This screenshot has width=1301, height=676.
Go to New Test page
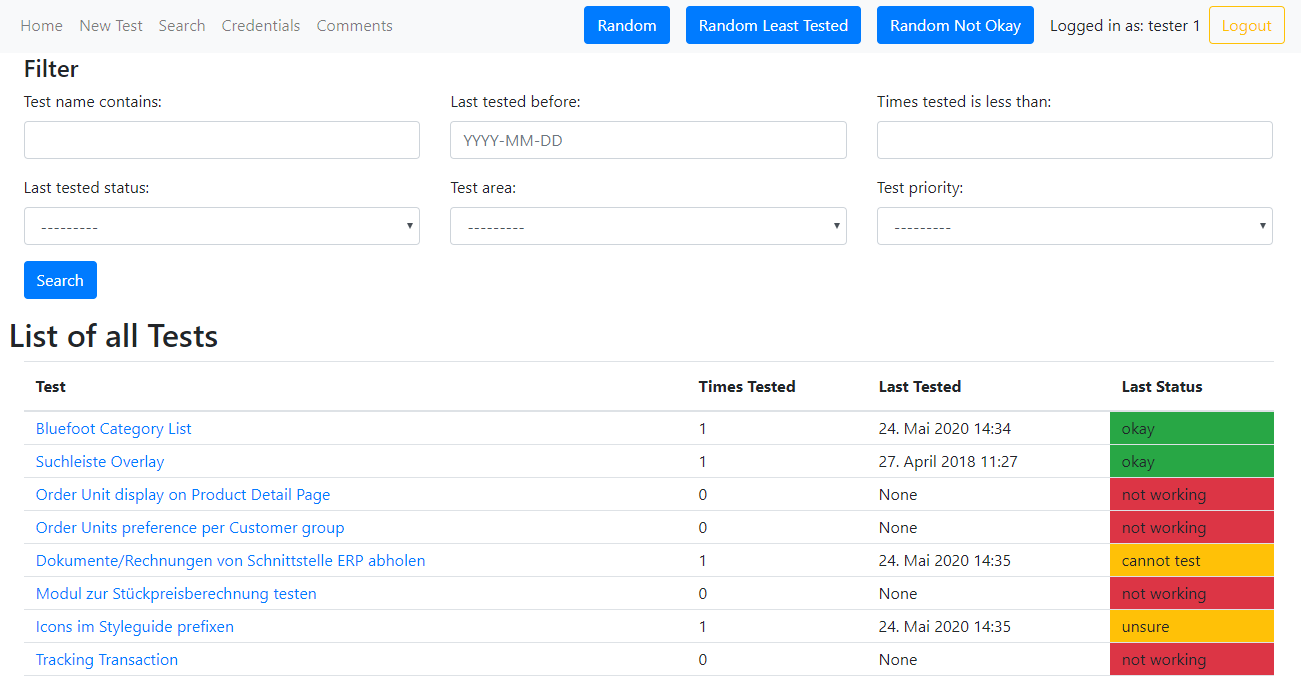[x=111, y=26]
